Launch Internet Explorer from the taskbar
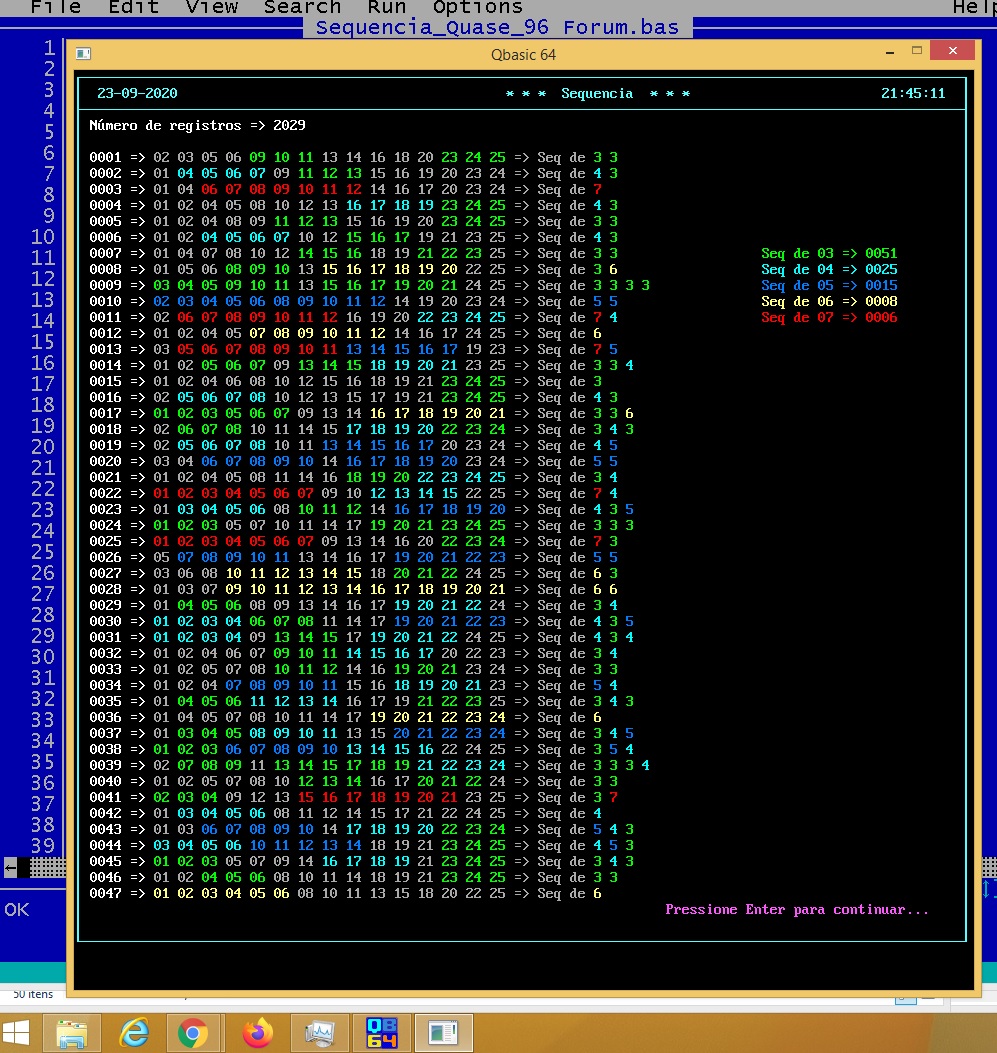Screen dimensions: 997x1053 coord(134,1032)
